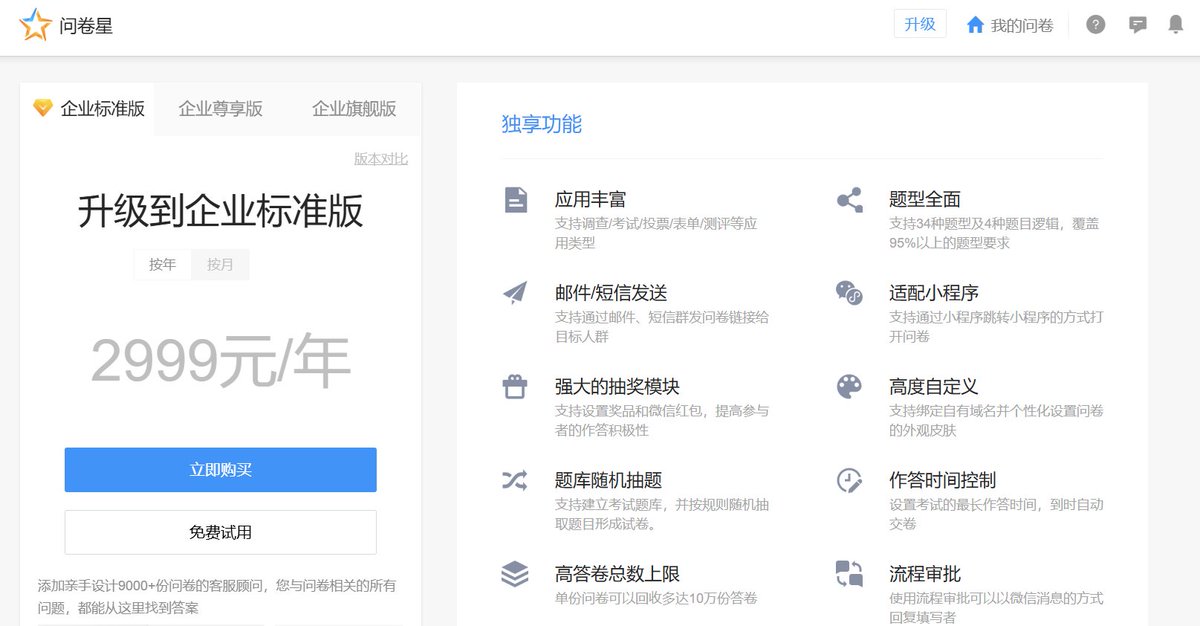The height and width of the screenshot is (626, 1200).
Task: Click the 作答时间控制 clock icon
Action: pyautogui.click(x=849, y=480)
